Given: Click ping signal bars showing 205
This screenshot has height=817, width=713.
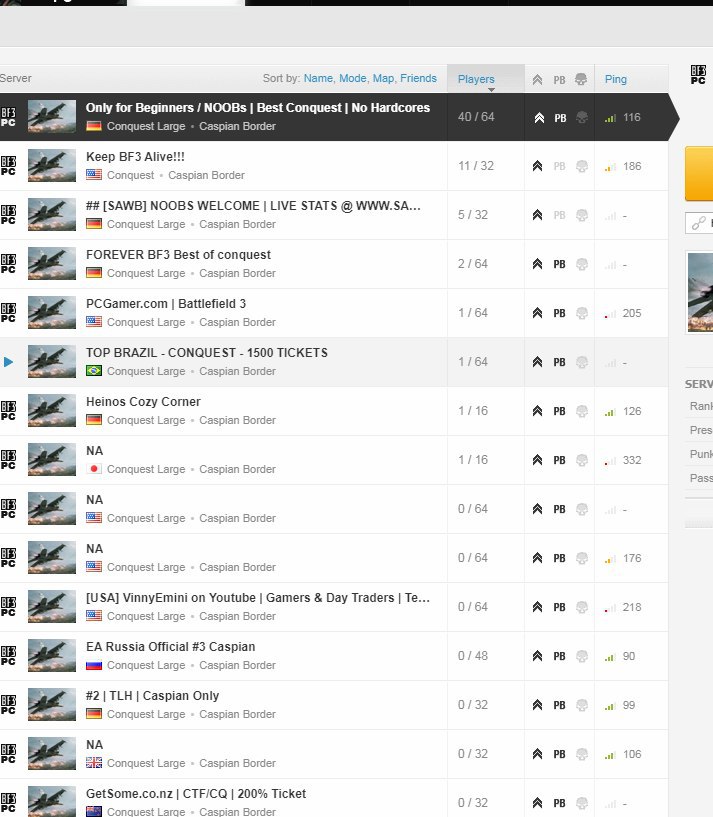Looking at the screenshot, I should pos(610,314).
